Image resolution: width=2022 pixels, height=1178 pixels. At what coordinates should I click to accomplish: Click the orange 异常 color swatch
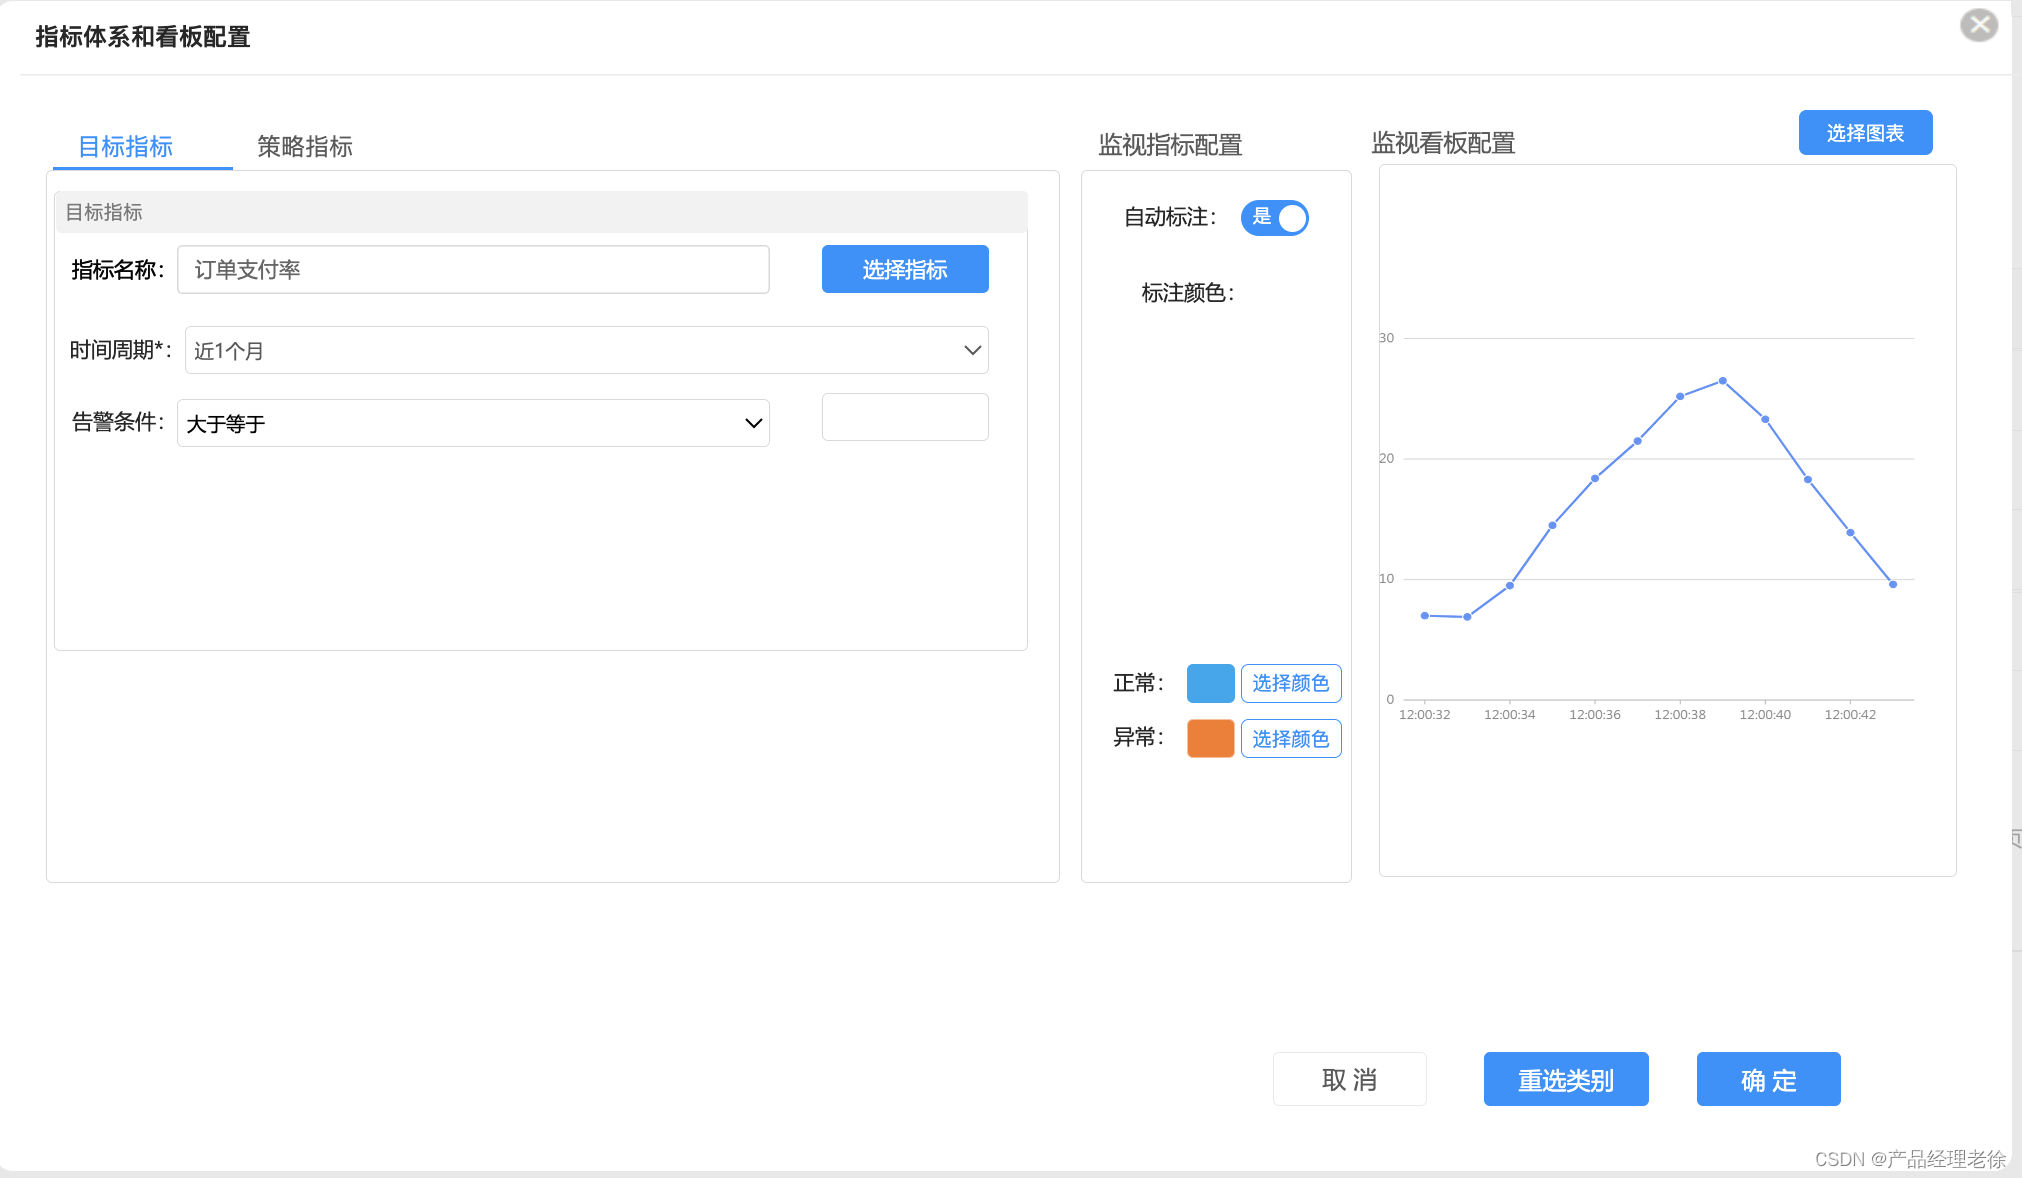pyautogui.click(x=1209, y=738)
